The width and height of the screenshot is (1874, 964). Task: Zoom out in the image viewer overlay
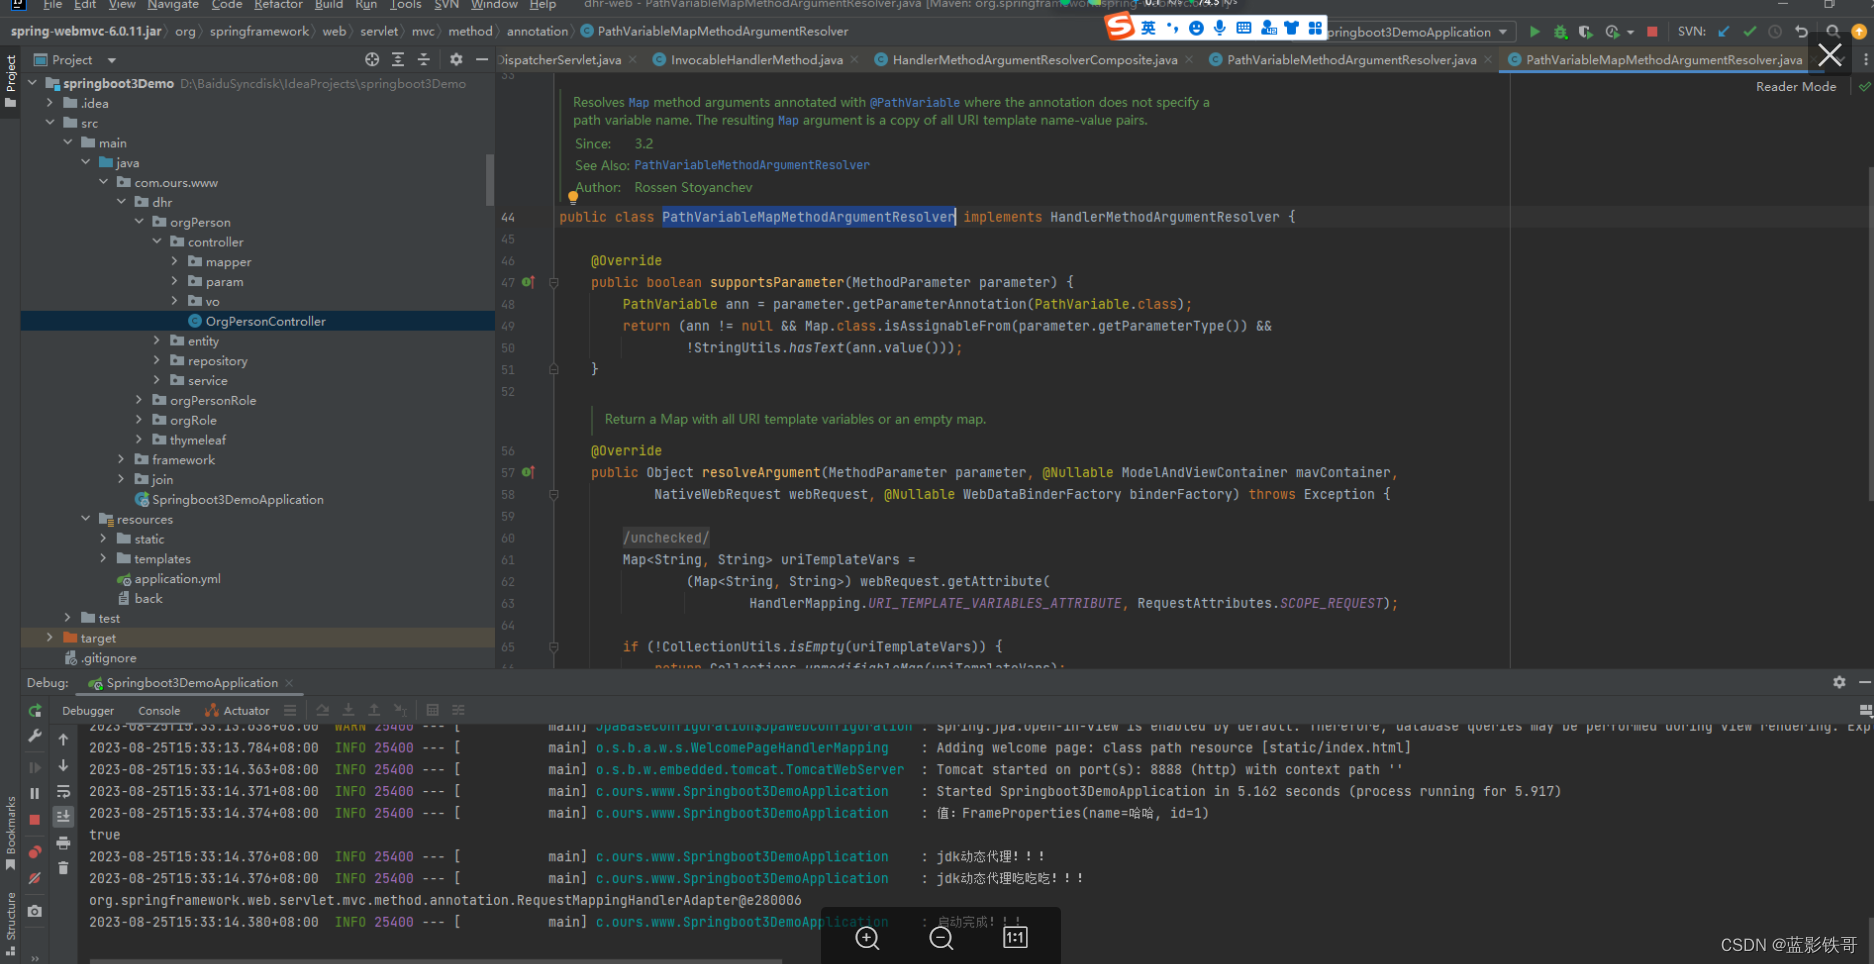pos(941,938)
